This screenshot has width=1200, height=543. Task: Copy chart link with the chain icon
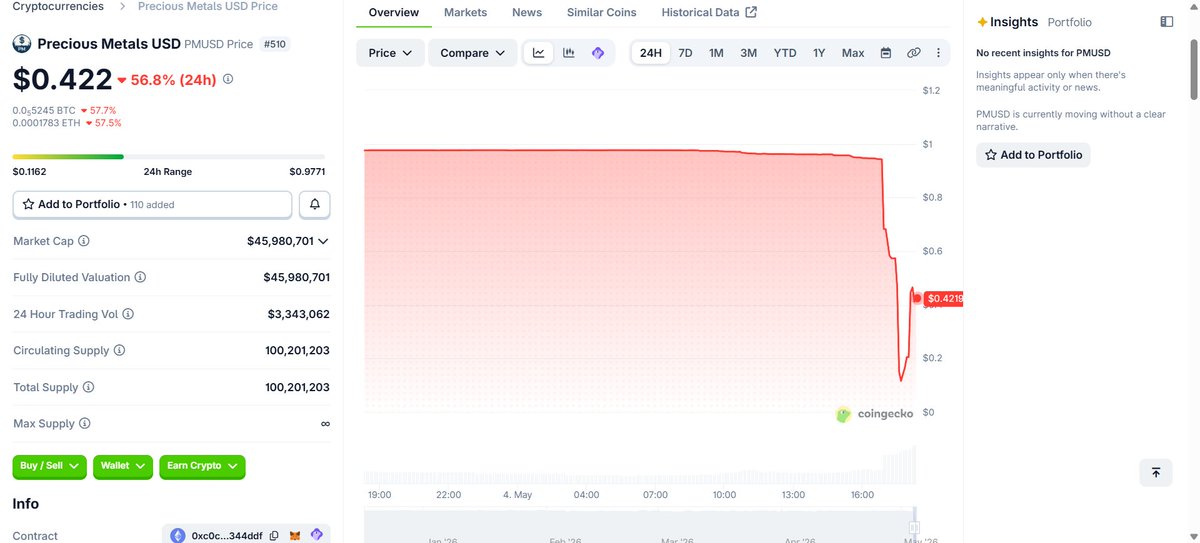(913, 53)
